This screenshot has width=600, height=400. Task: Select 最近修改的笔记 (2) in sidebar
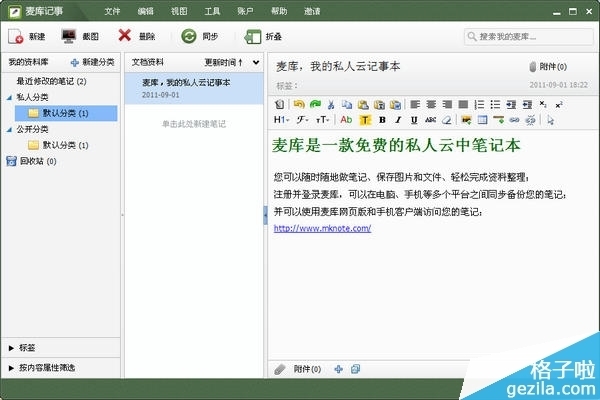tap(51, 81)
